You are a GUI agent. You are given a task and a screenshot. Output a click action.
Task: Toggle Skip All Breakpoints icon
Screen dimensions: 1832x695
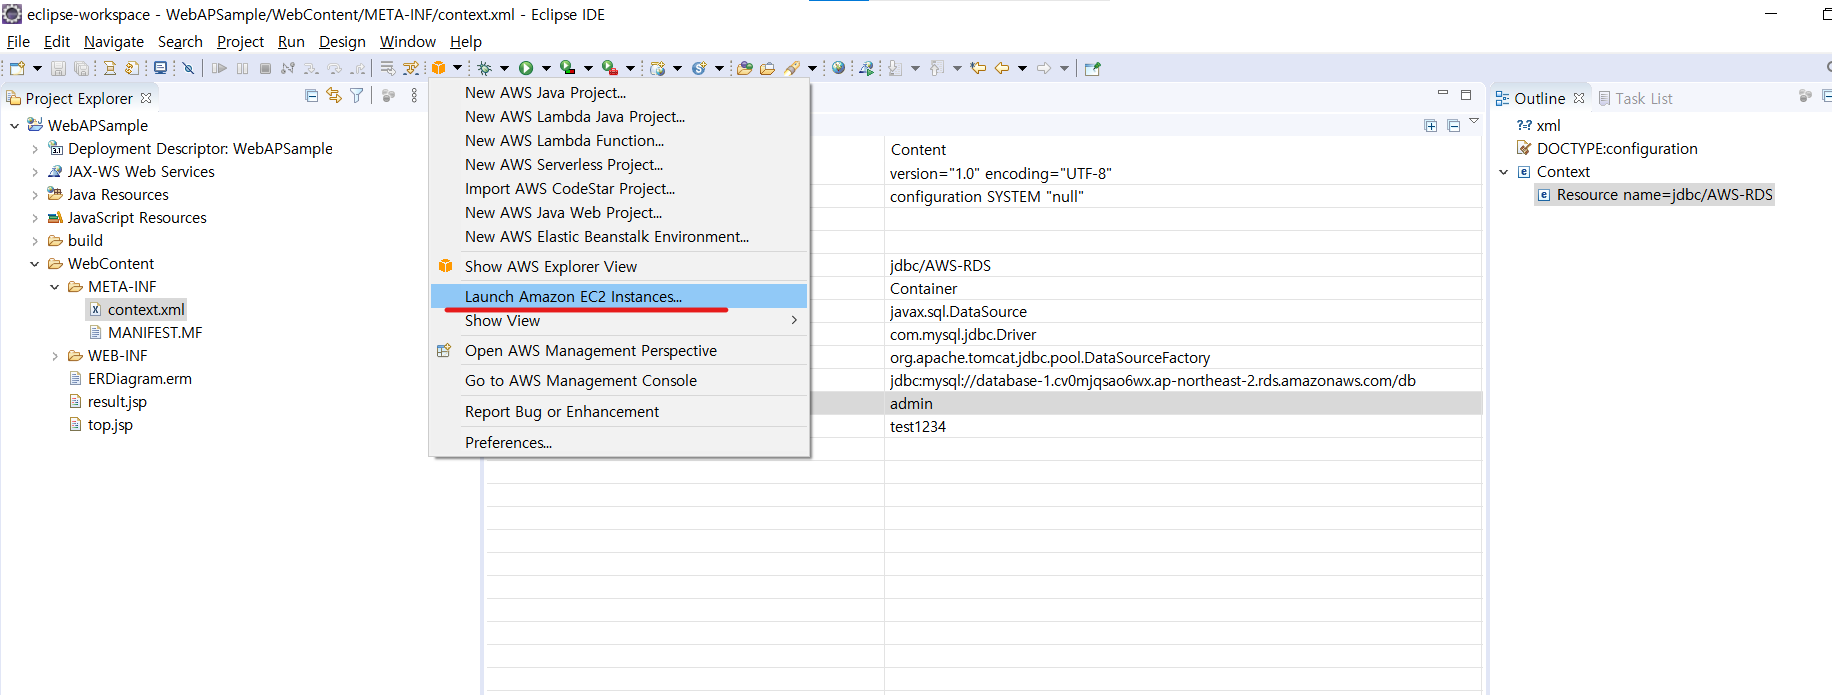[x=187, y=68]
